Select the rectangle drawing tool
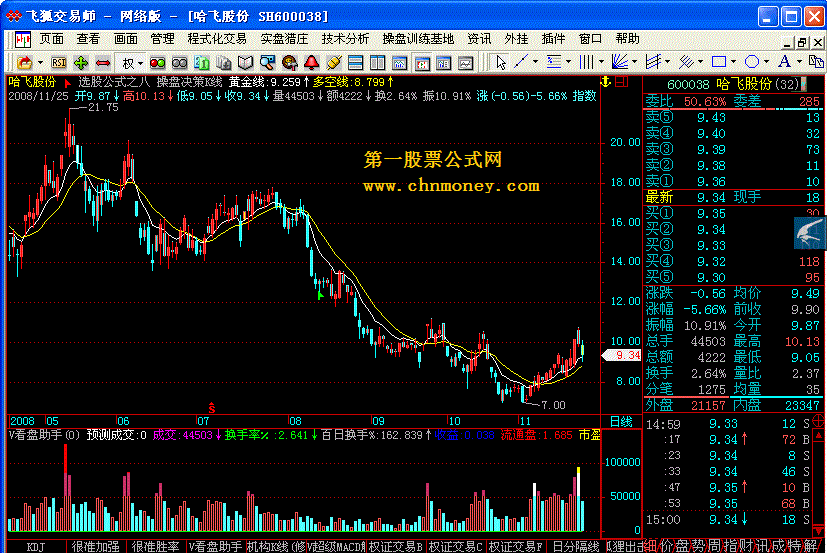The image size is (827, 553). 719,62
